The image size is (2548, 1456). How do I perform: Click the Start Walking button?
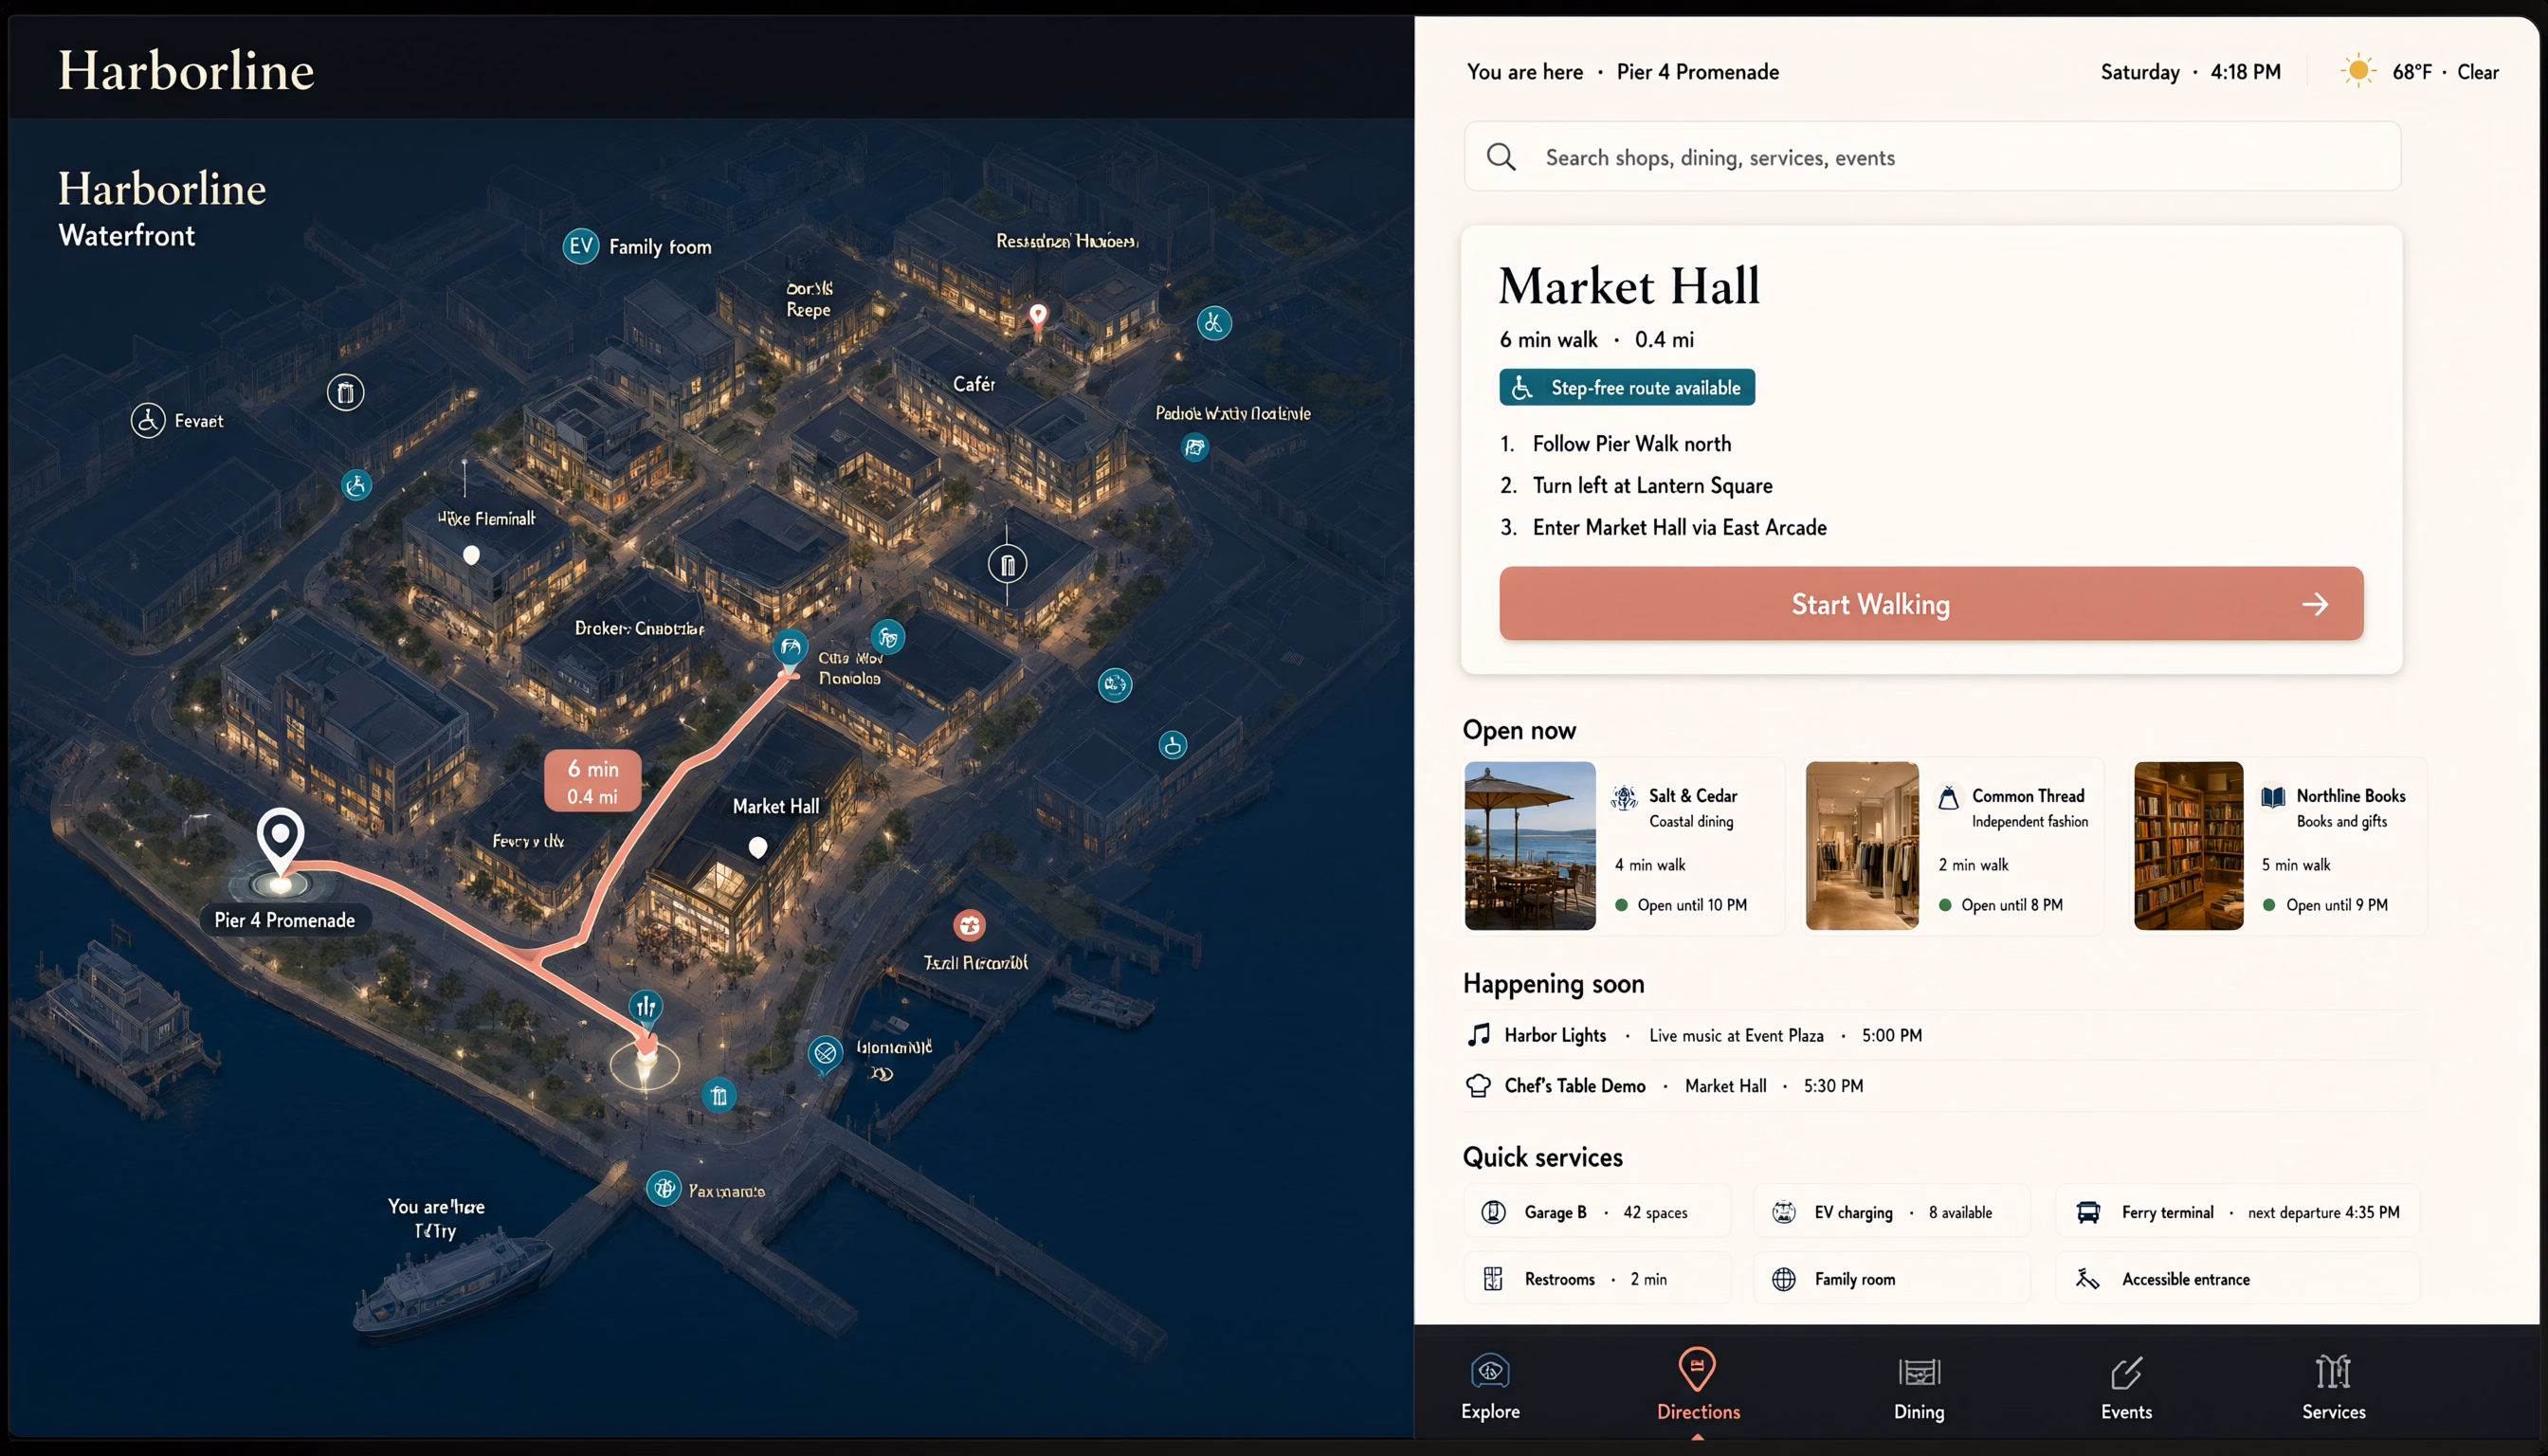[1931, 604]
